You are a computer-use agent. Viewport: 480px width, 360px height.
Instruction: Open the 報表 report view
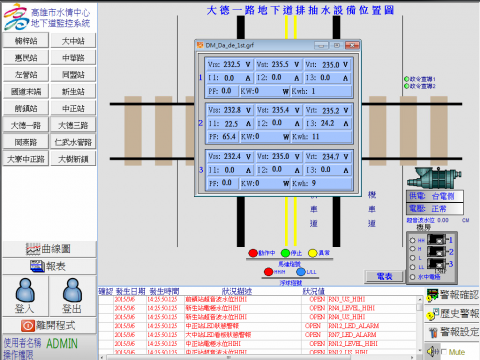click(x=49, y=266)
